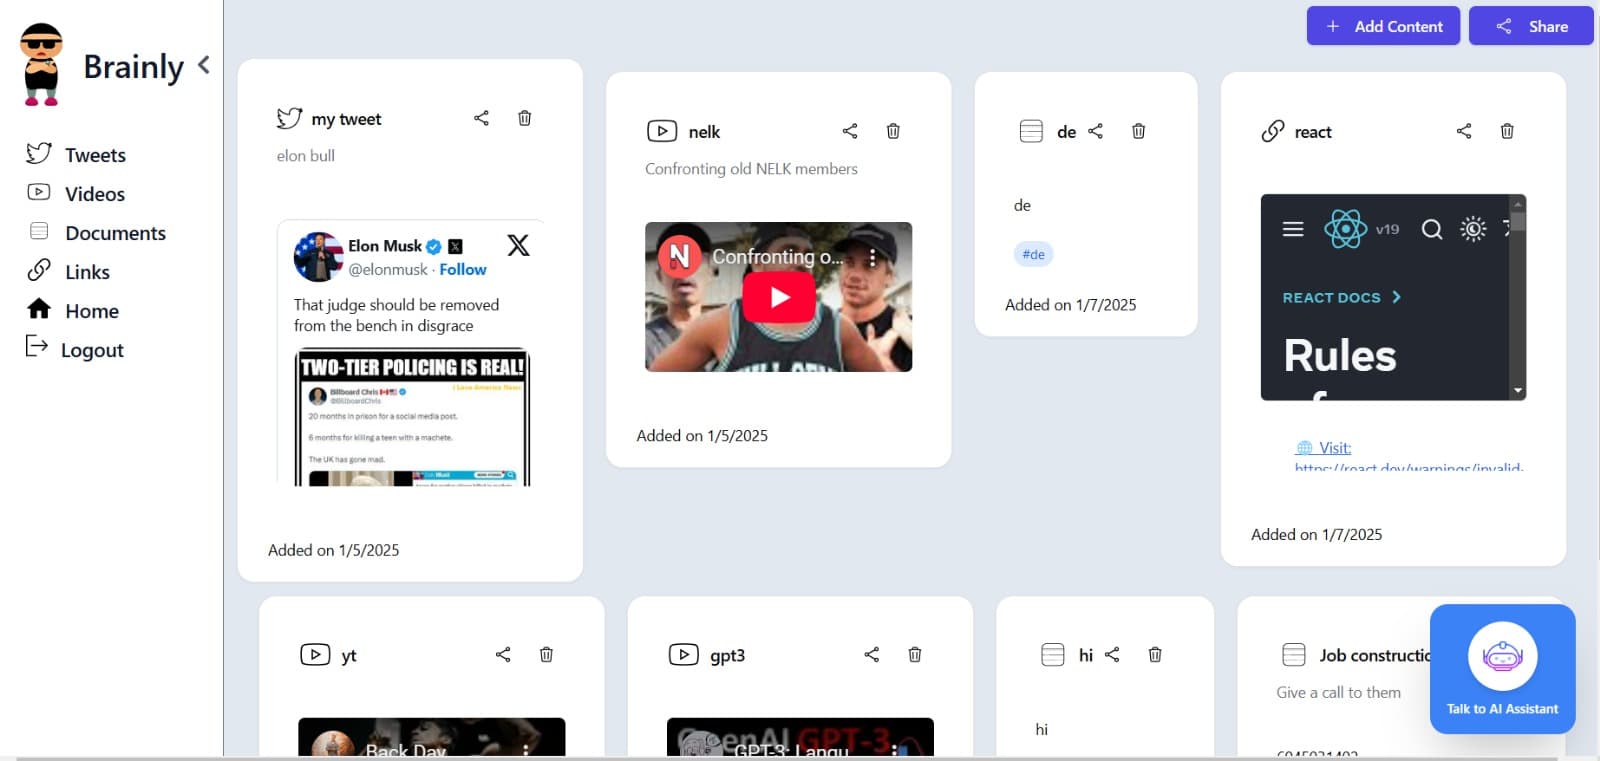Viewport: 1600px width, 761px height.
Task: Share the 'de' document card
Action: coord(1096,131)
